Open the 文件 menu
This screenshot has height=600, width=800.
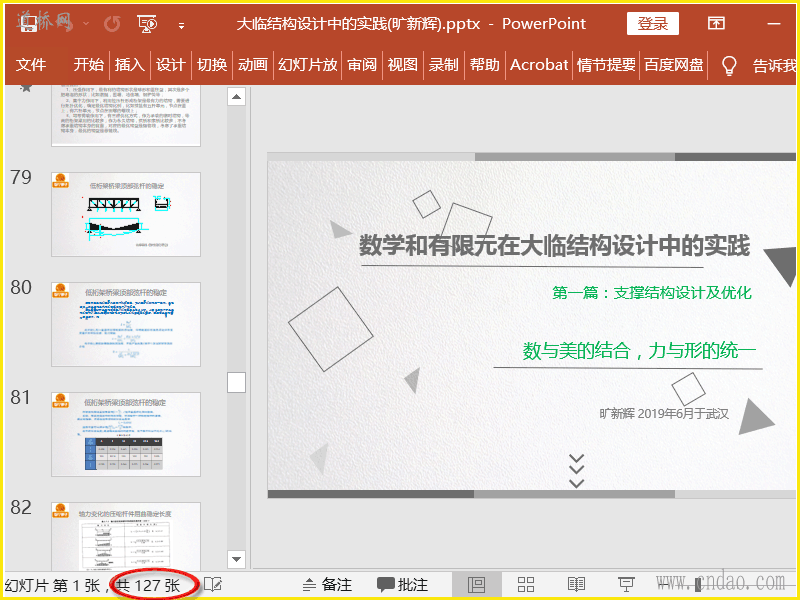click(x=31, y=65)
